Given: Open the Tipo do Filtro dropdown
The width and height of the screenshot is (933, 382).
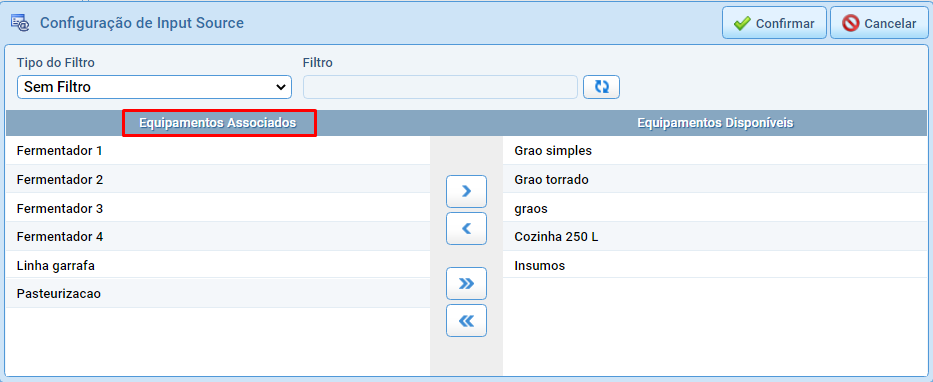Looking at the screenshot, I should point(154,87).
